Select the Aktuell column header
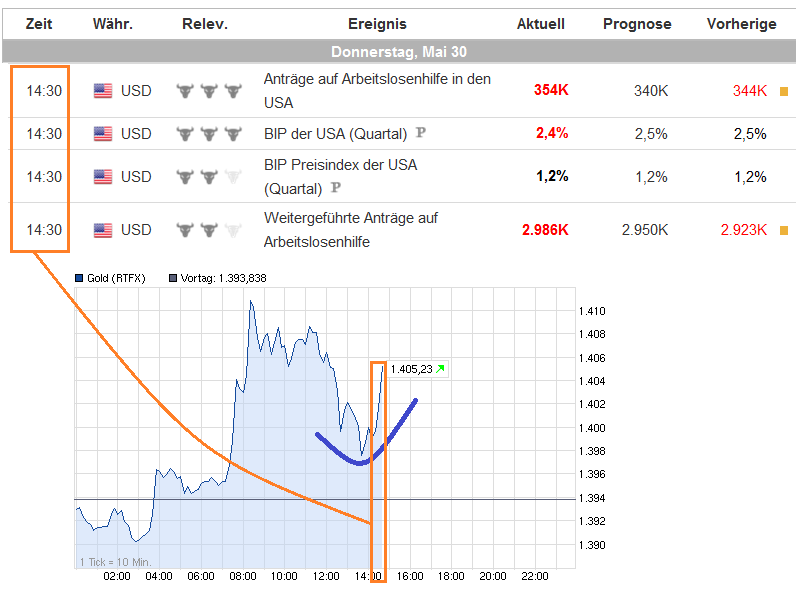Screen dimensions: 796x590 pos(541,24)
